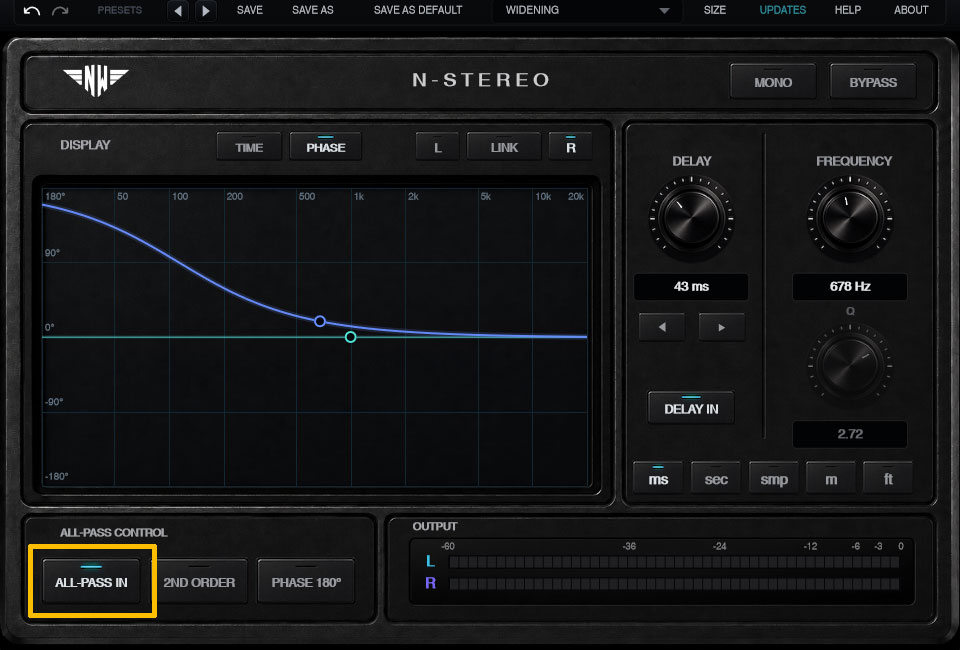
Task: Click the DELAY knob
Action: [691, 218]
